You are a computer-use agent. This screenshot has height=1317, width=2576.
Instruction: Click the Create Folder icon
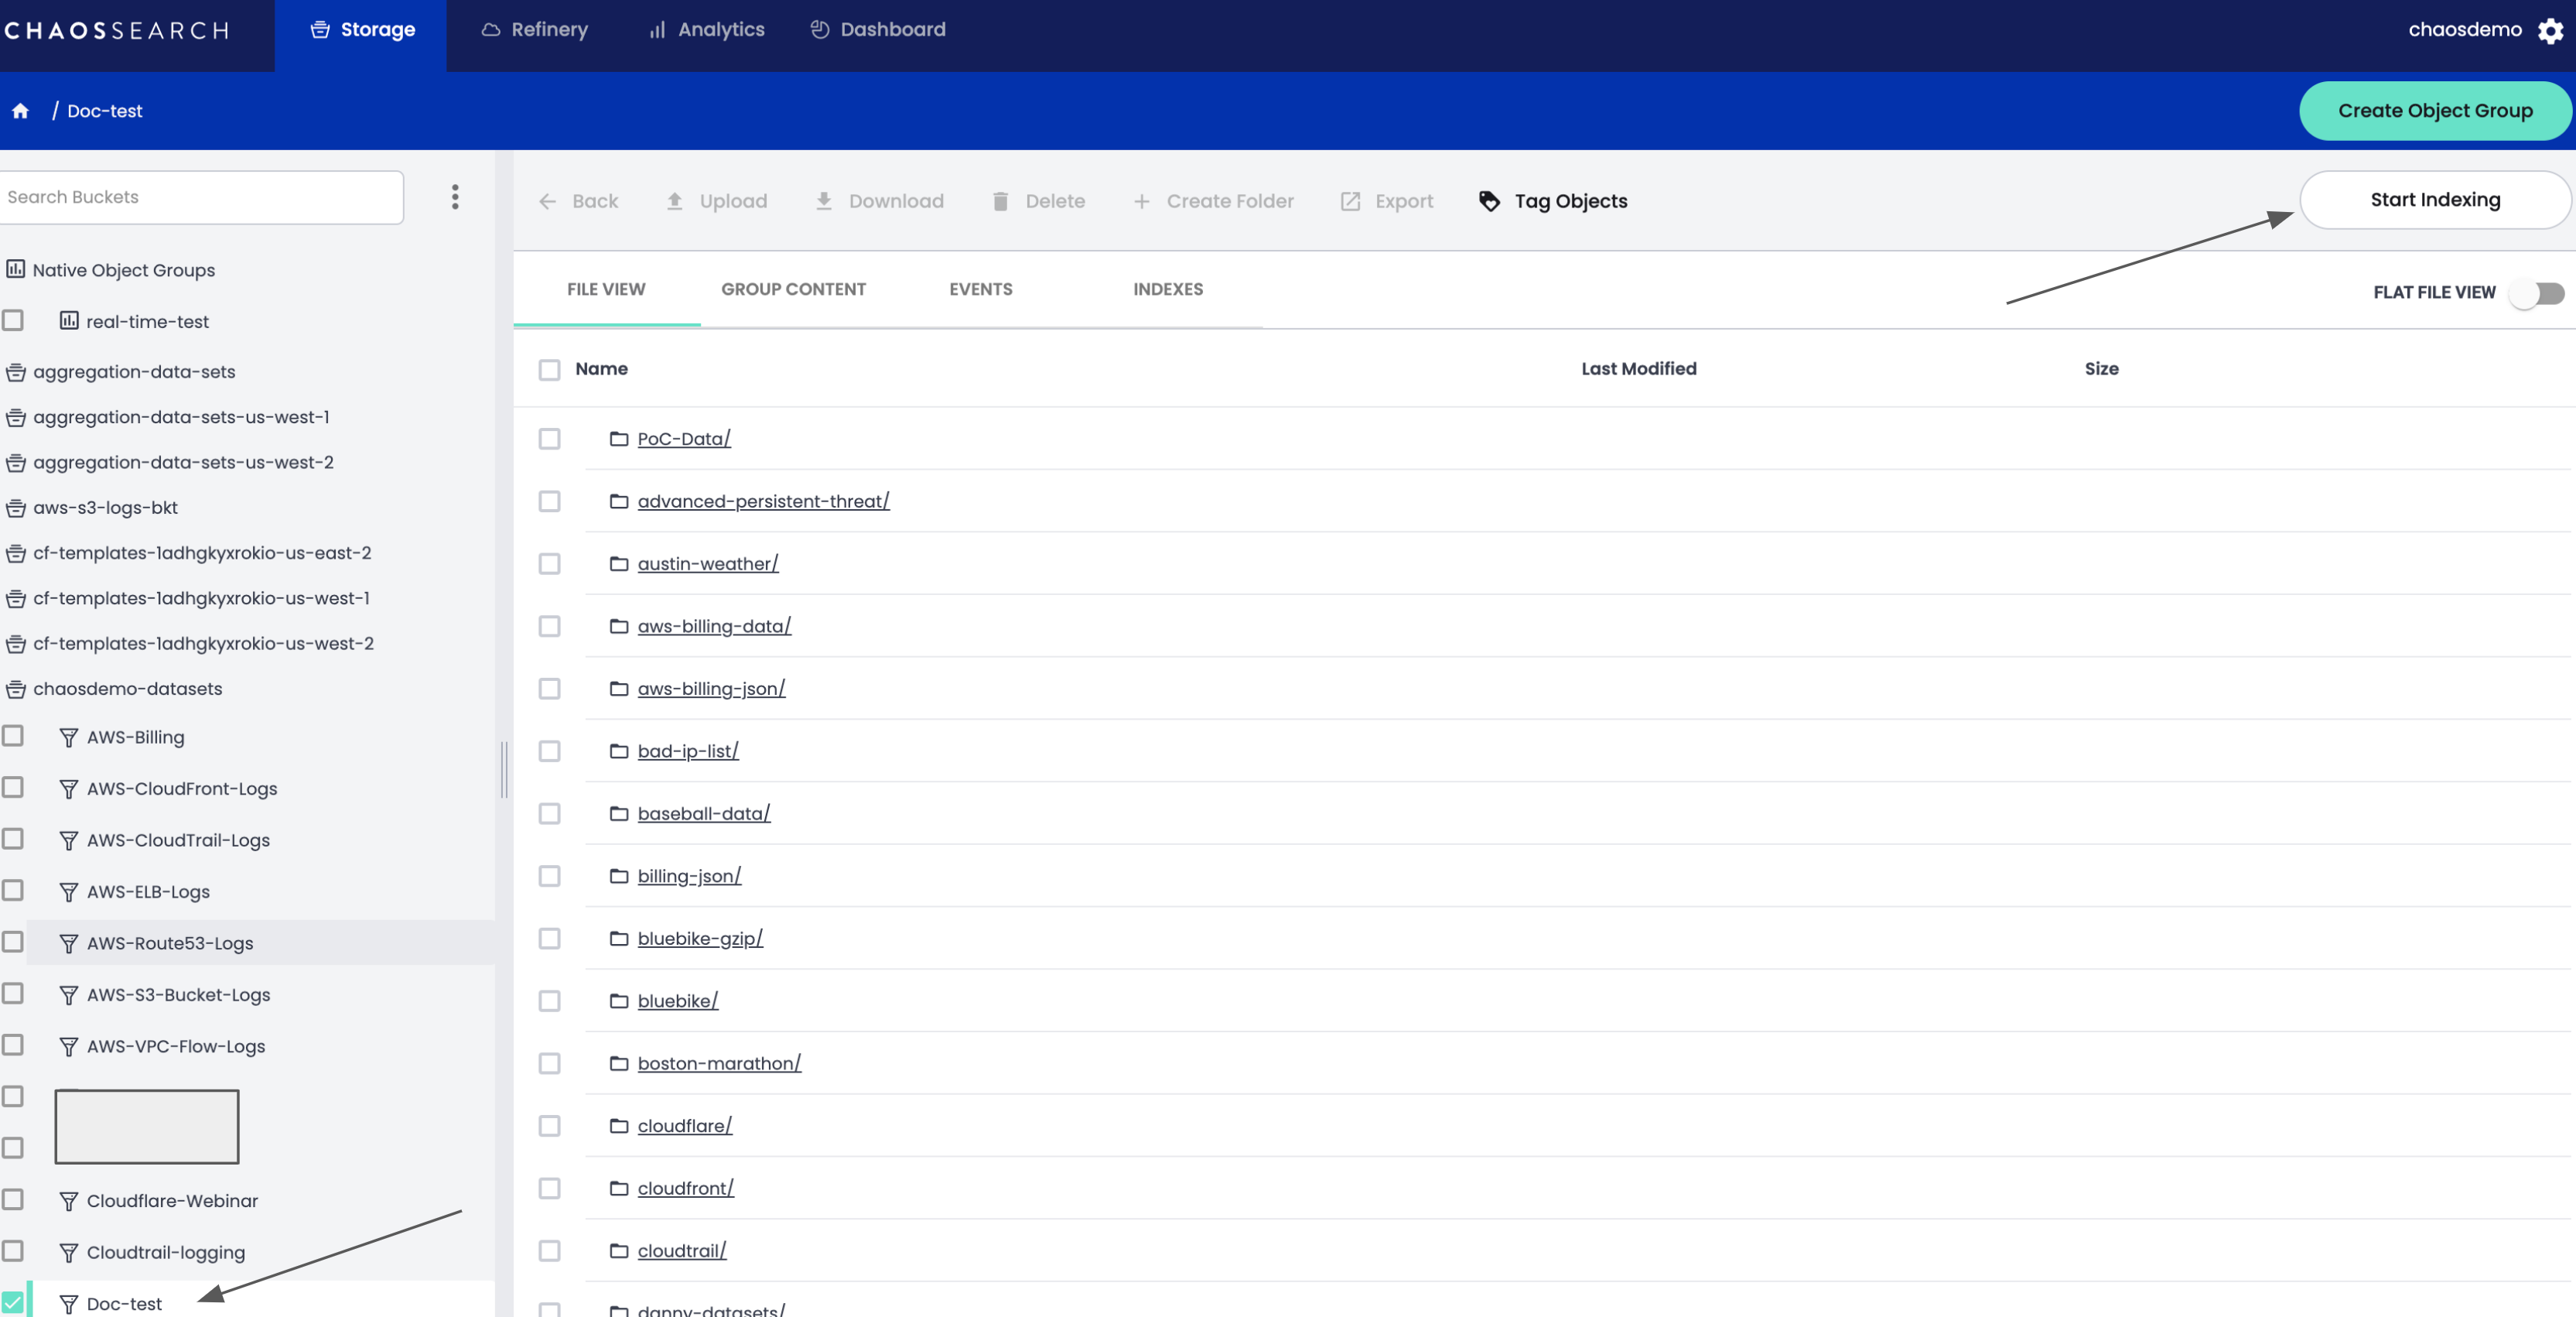click(1140, 200)
